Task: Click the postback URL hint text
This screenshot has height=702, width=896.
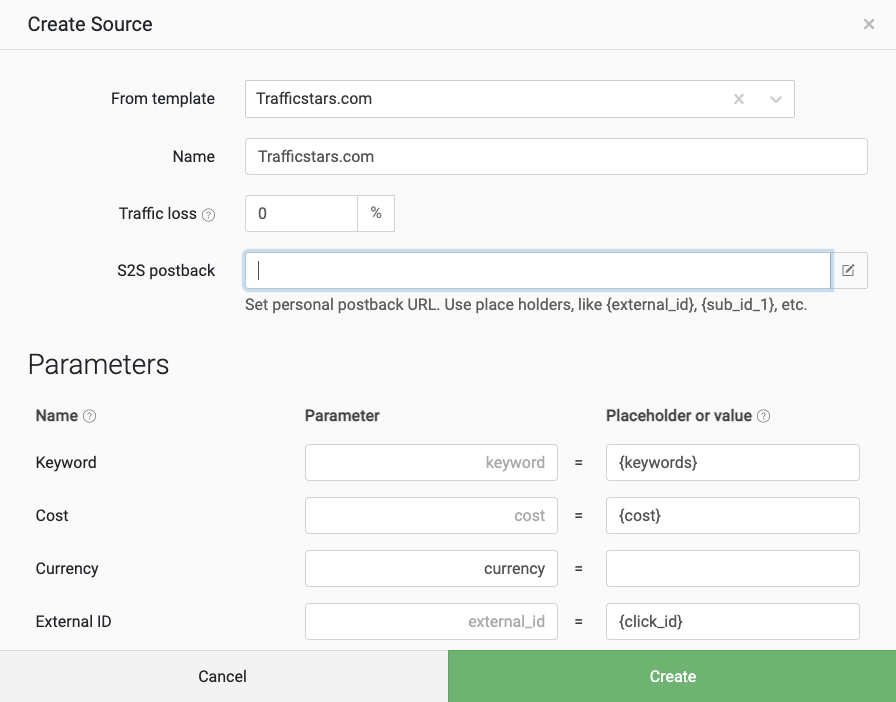Action: [x=526, y=305]
